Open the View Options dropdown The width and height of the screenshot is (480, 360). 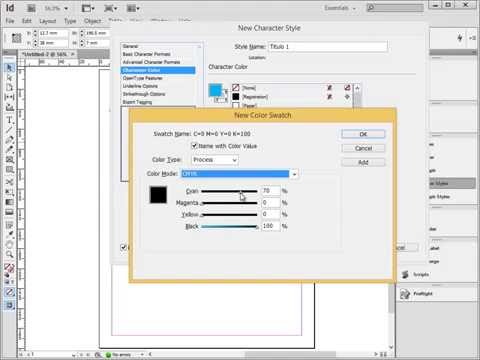click(88, 8)
